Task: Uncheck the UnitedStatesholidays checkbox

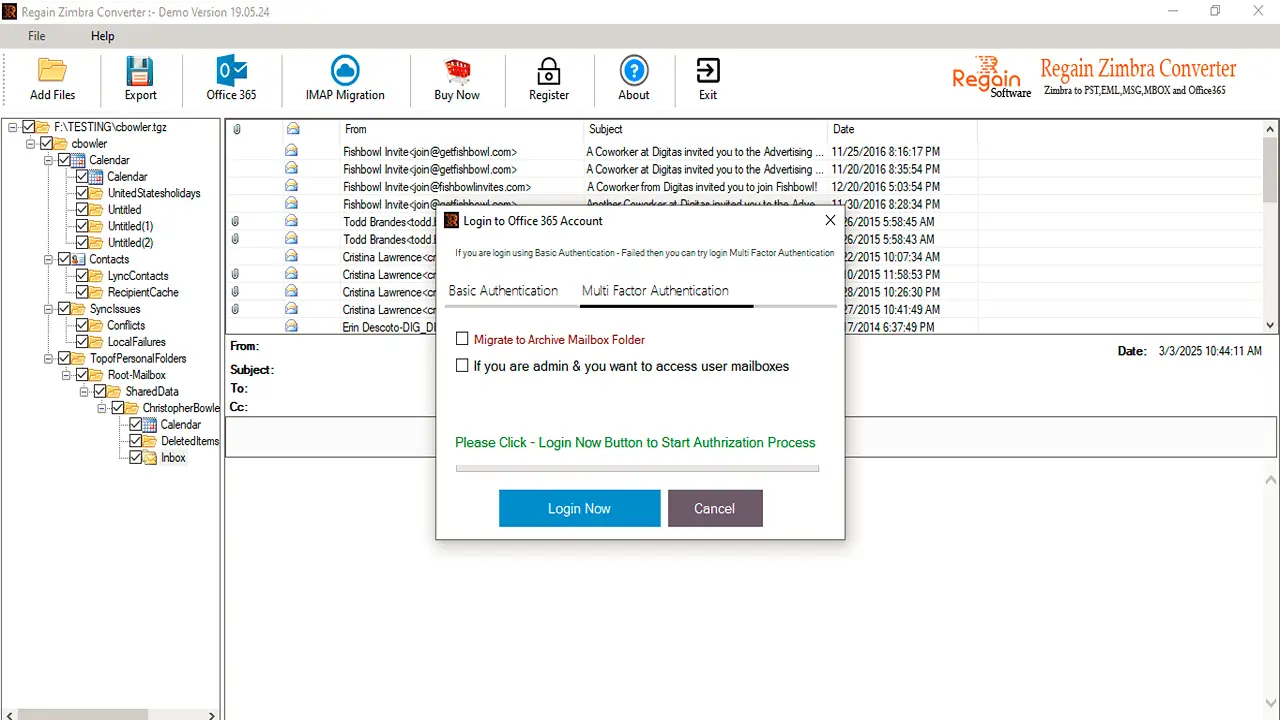Action: pos(83,193)
